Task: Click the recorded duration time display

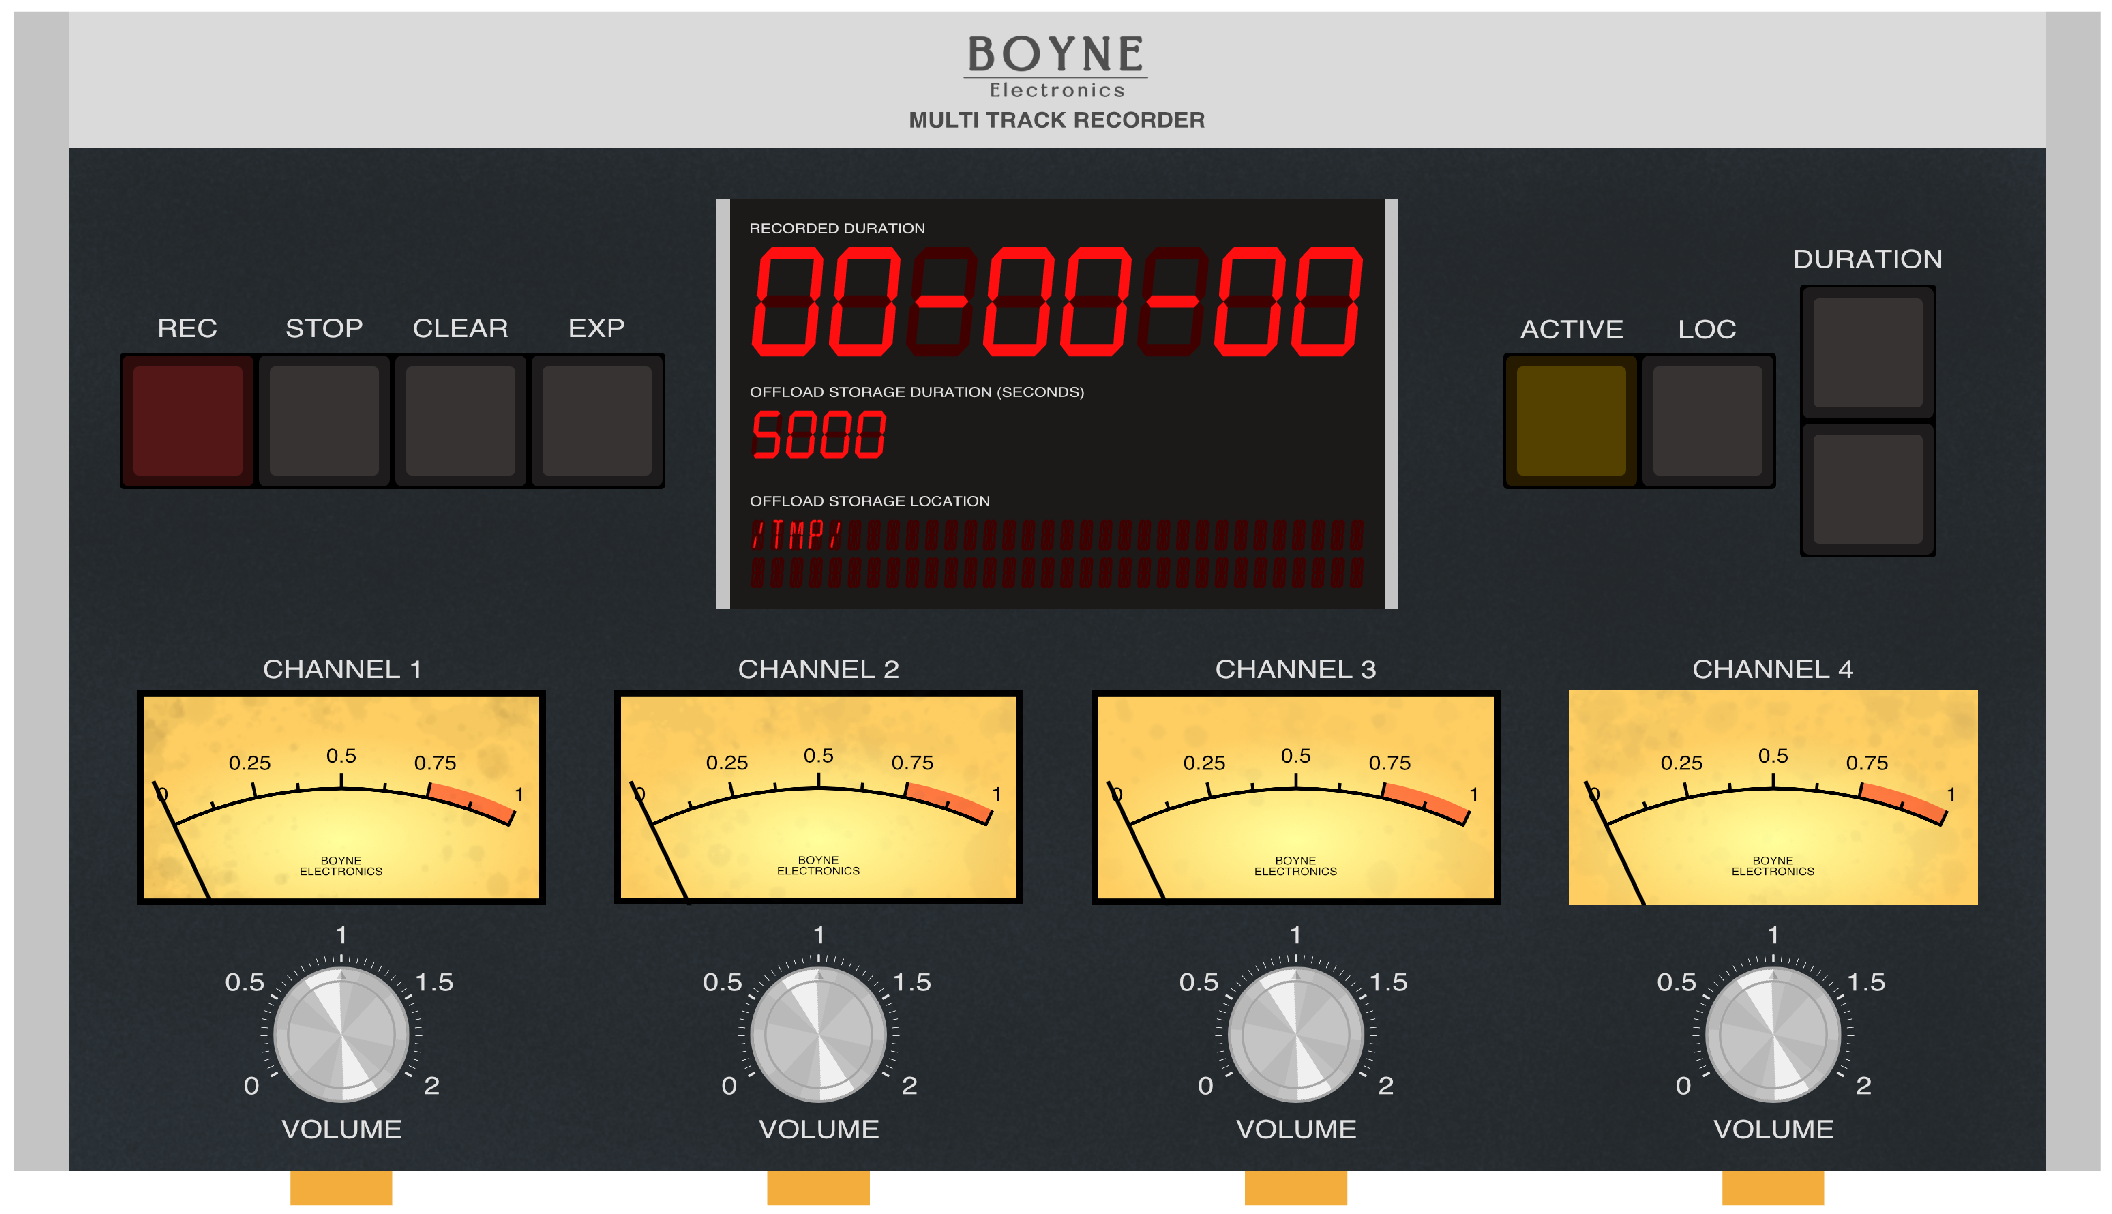Action: (x=1056, y=301)
